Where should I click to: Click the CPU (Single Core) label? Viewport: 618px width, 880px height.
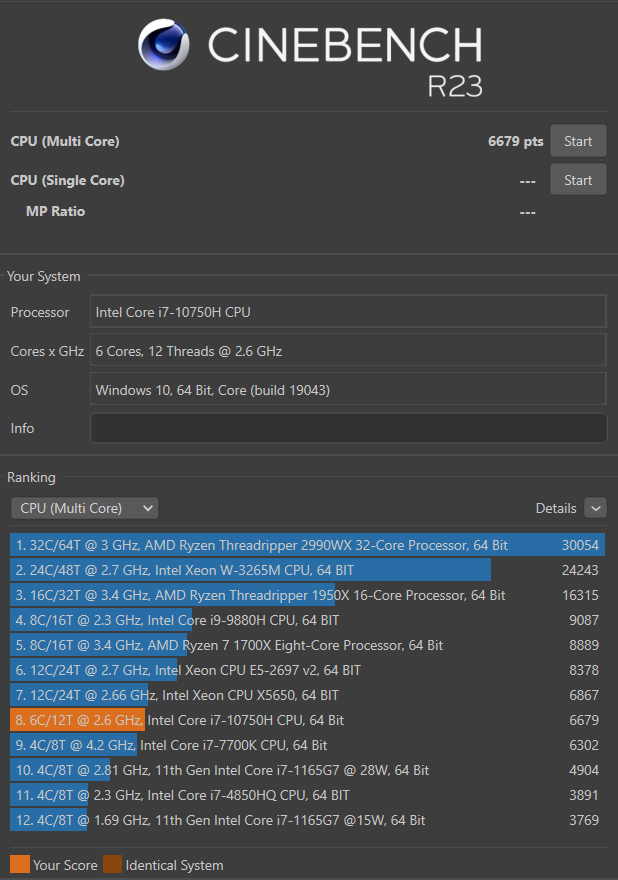pyautogui.click(x=67, y=180)
